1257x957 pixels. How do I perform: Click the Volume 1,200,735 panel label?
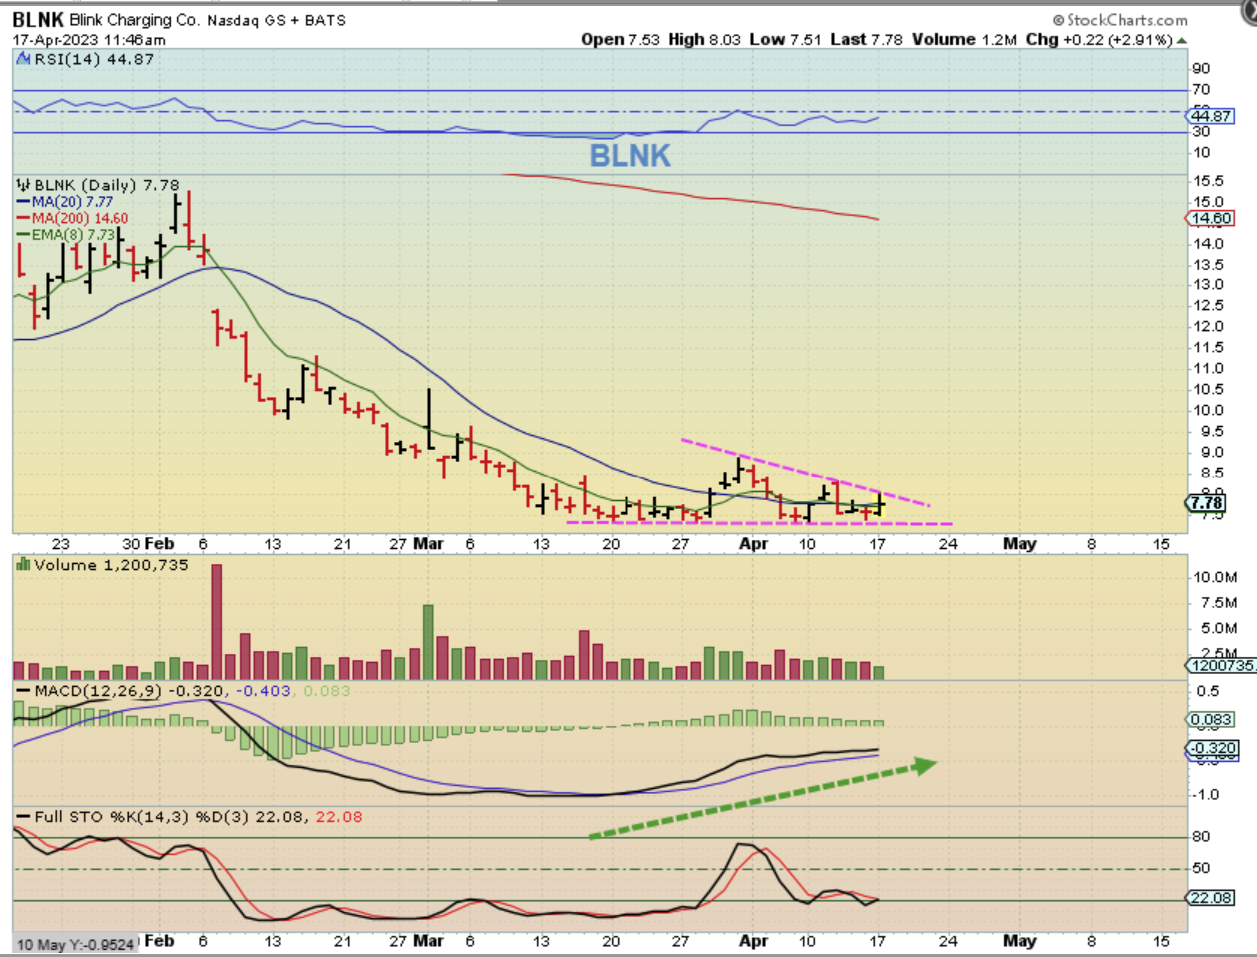tap(111, 565)
